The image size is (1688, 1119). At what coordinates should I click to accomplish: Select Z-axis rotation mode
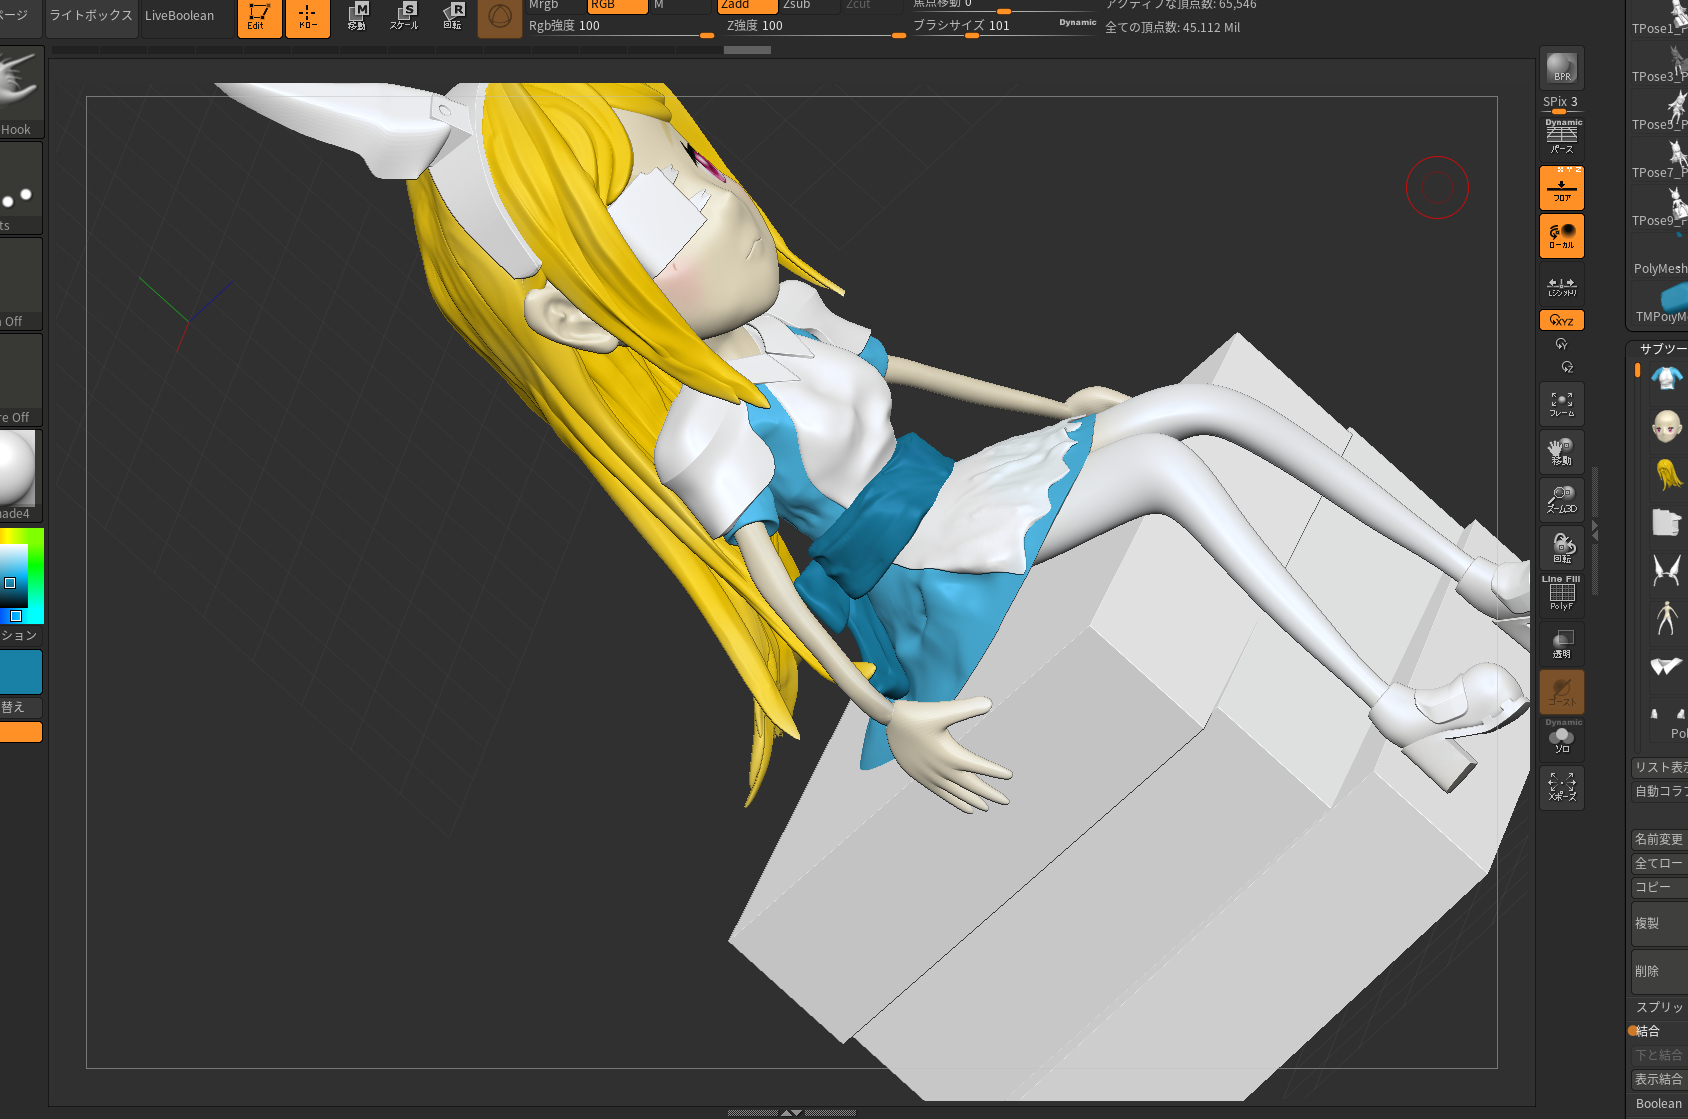(x=1567, y=367)
